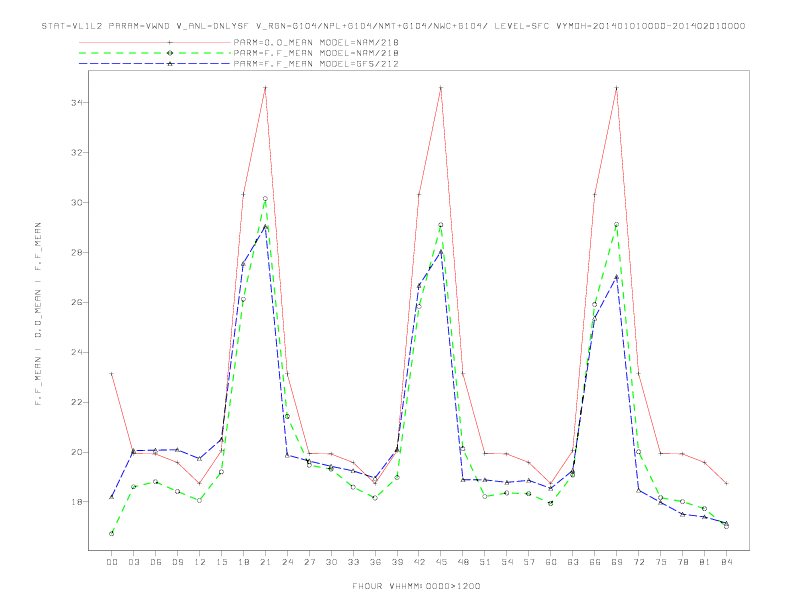The width and height of the screenshot is (792, 612).
Task: Select legend entry PARM=F.F_MEAN MODEL=NAM/218
Action: pos(316,53)
